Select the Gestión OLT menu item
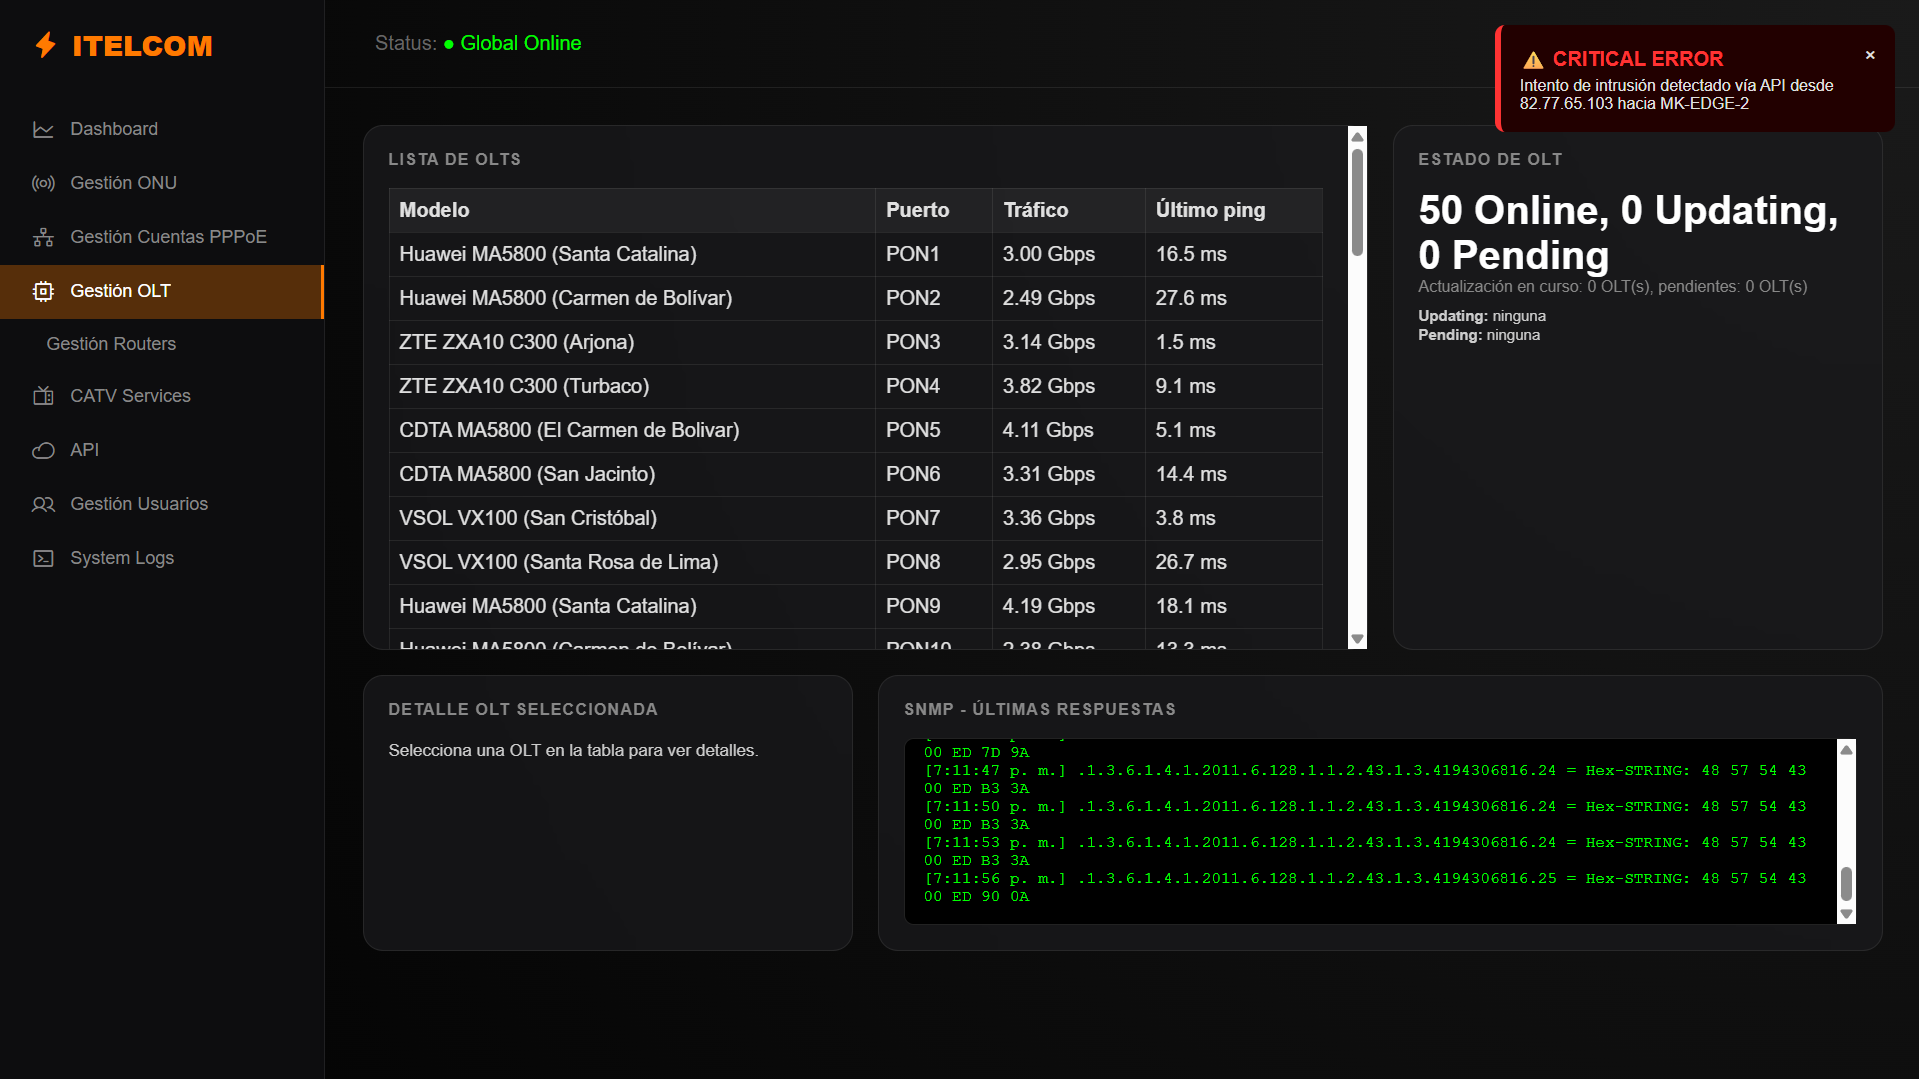Image resolution: width=1919 pixels, height=1079 pixels. [162, 291]
